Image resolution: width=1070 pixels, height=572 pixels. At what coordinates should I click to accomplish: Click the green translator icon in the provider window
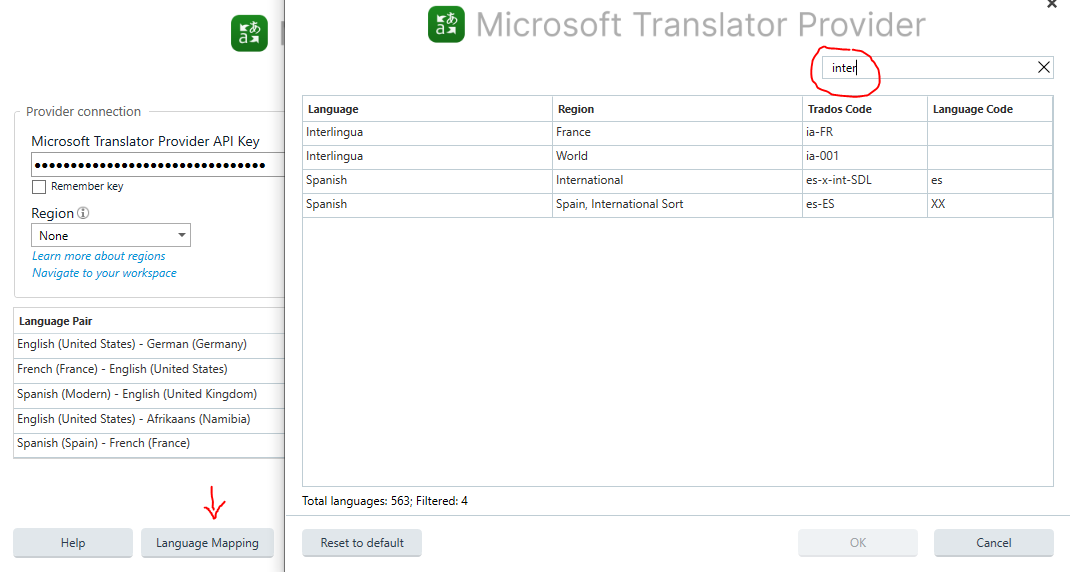click(249, 33)
